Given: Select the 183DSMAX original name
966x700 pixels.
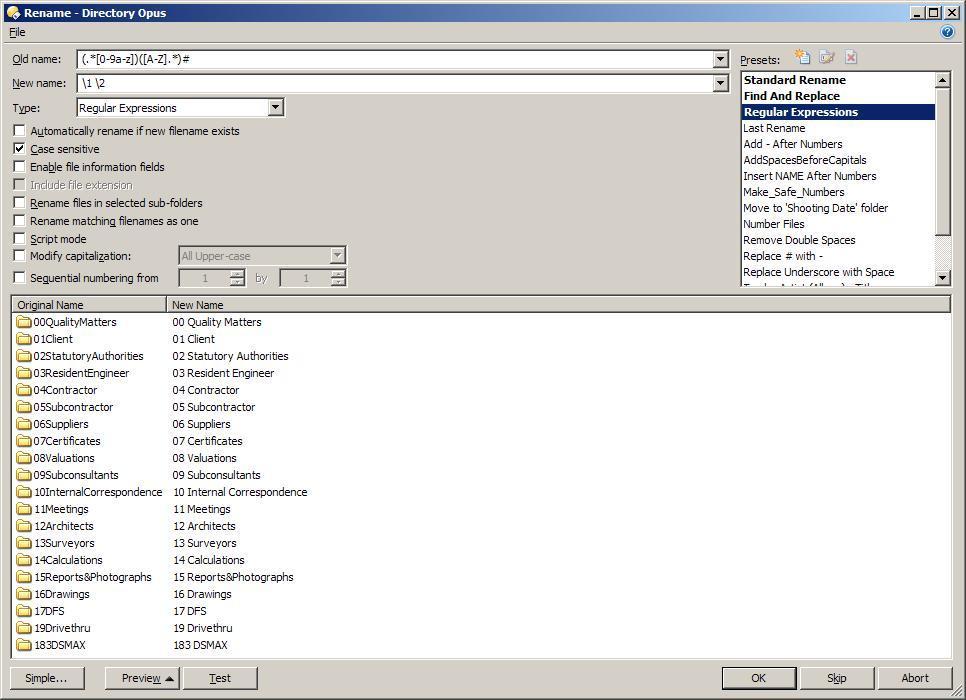Looking at the screenshot, I should [60, 645].
